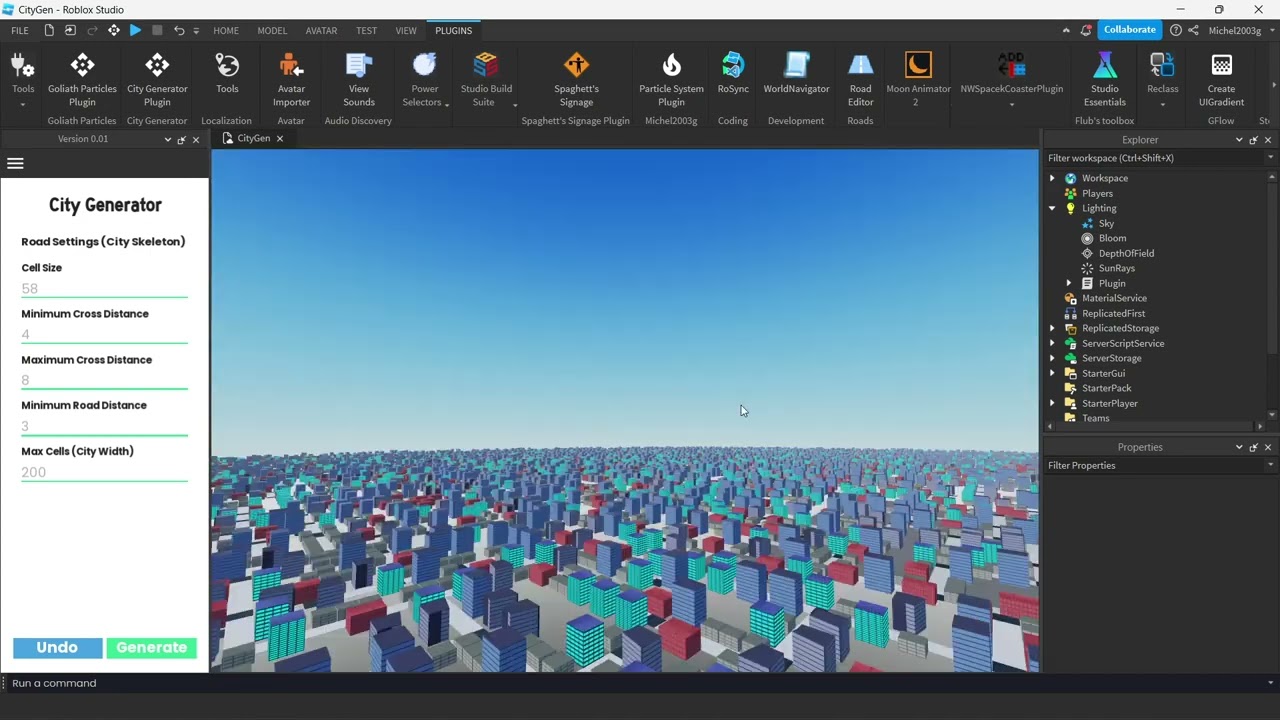
Task: Open the Particle System Plugin
Action: 671,79
